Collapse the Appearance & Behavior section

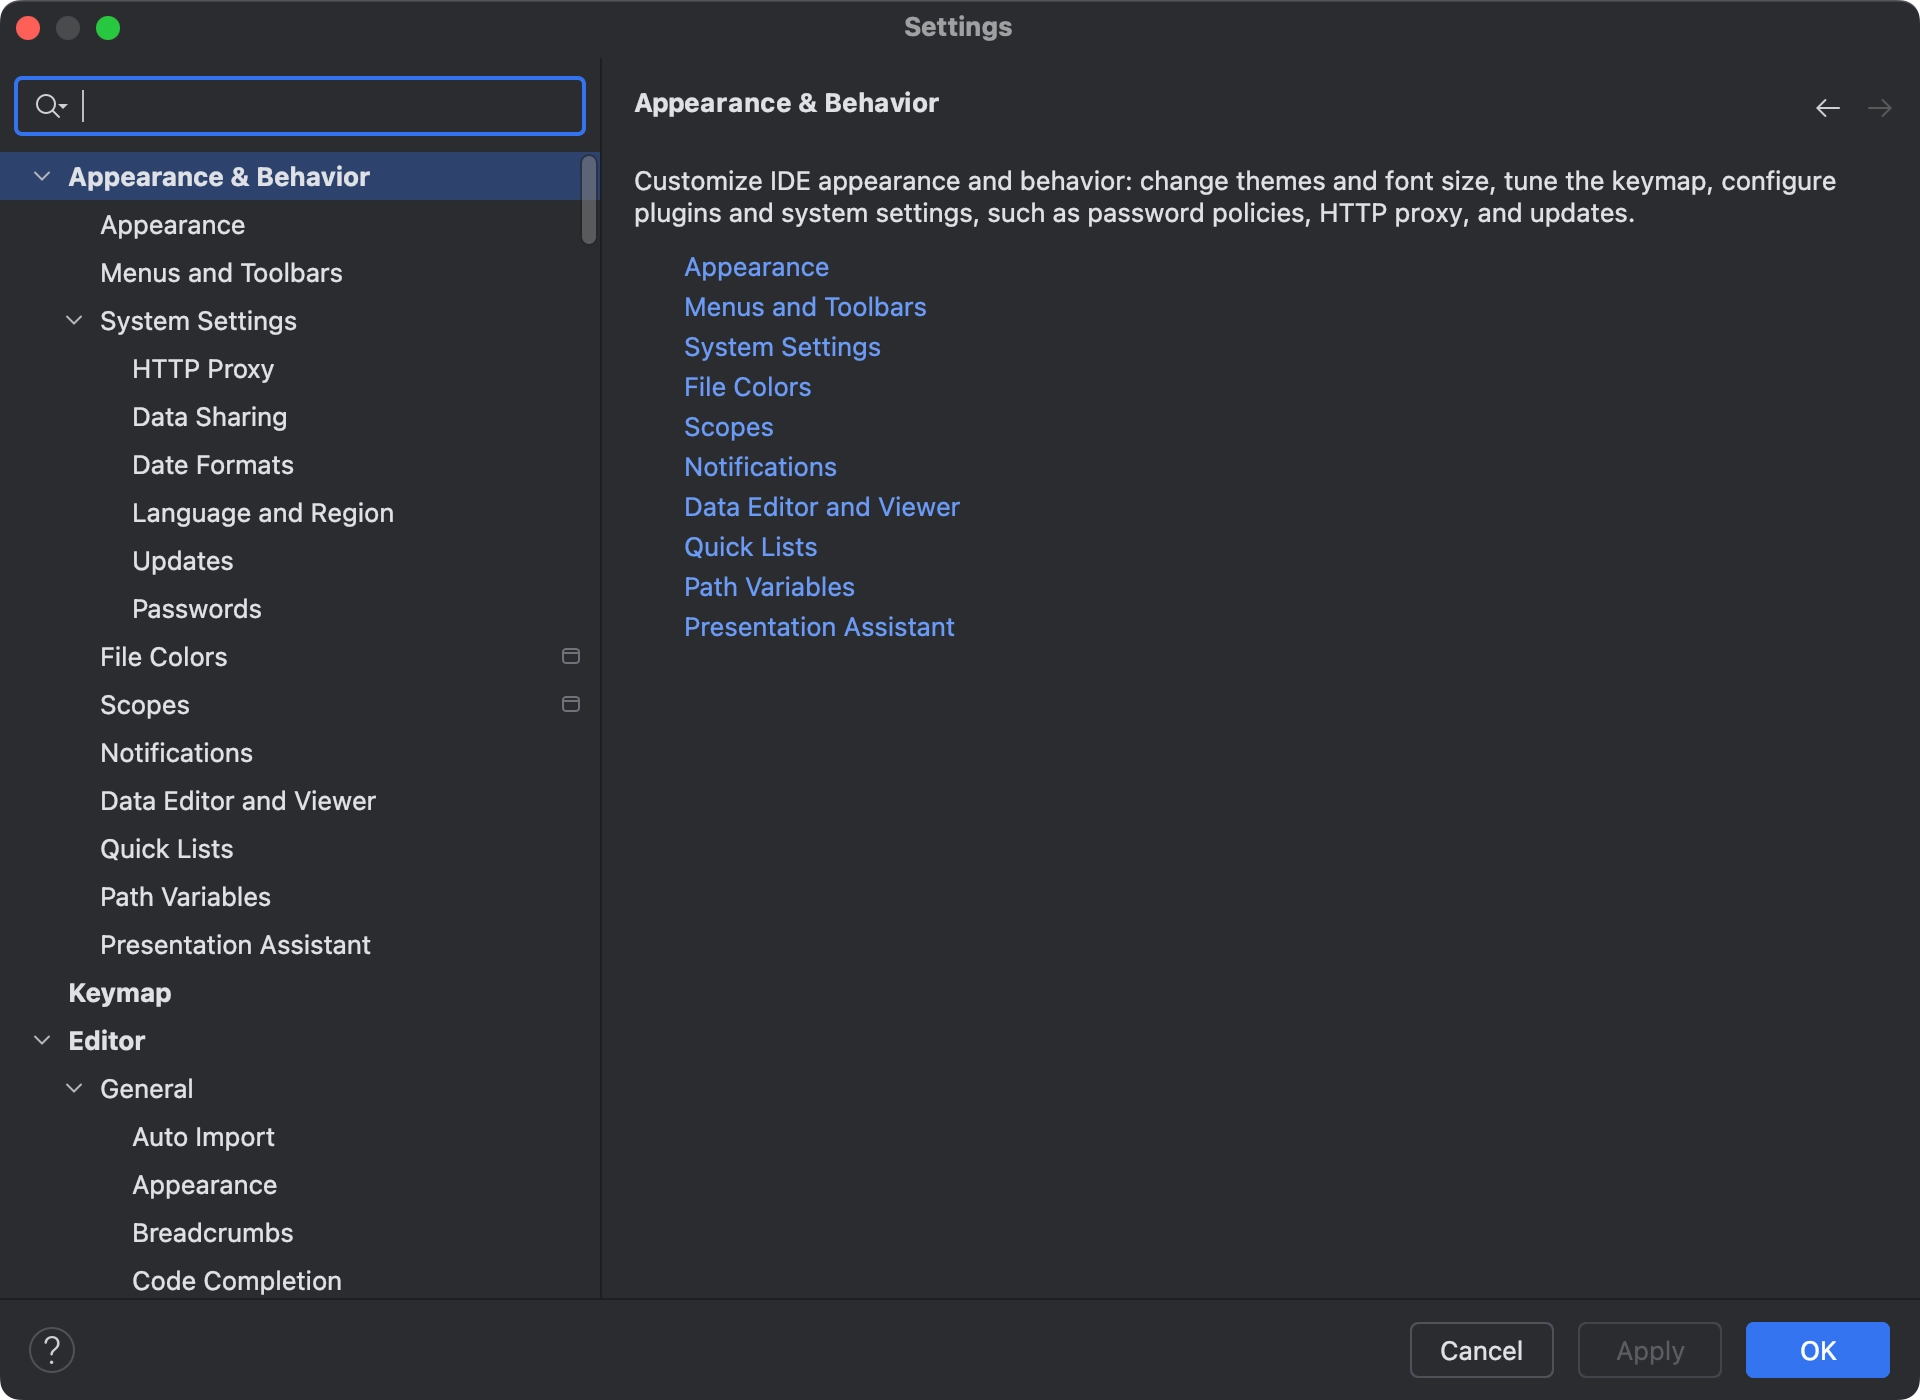[x=42, y=177]
